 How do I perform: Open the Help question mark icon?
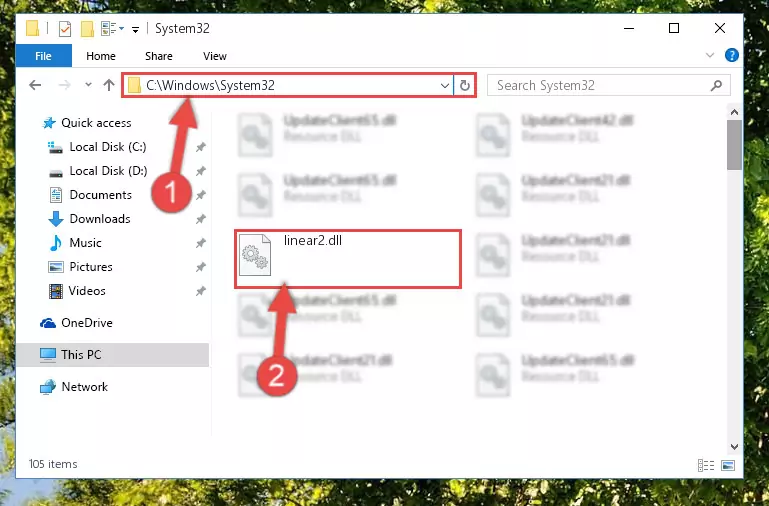pyautogui.click(x=731, y=55)
